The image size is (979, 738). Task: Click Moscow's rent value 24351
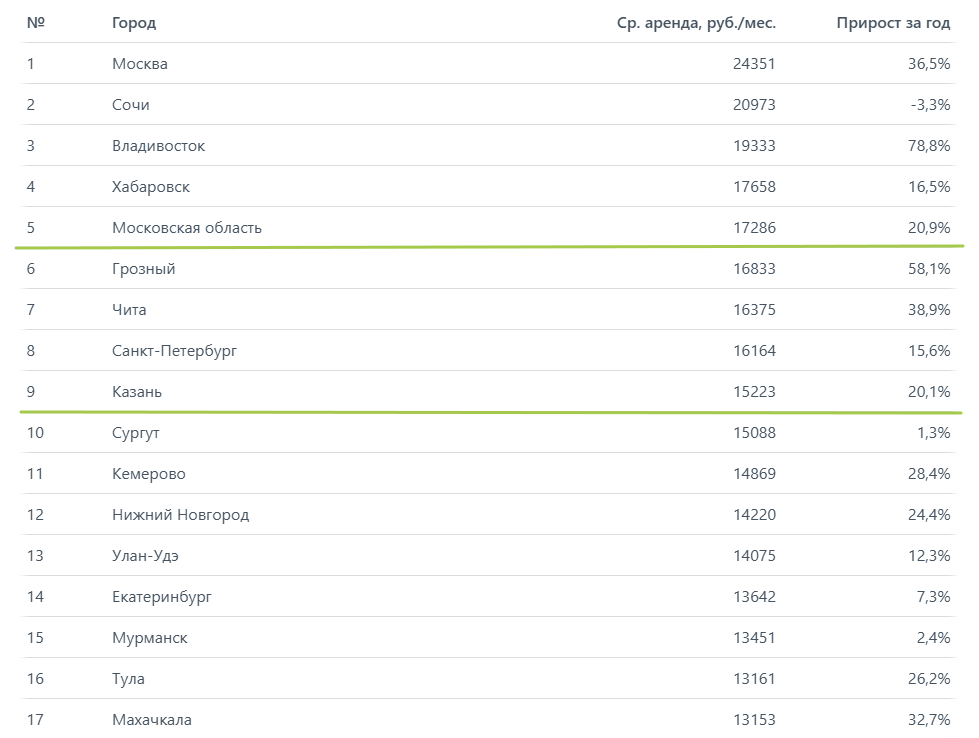753,64
